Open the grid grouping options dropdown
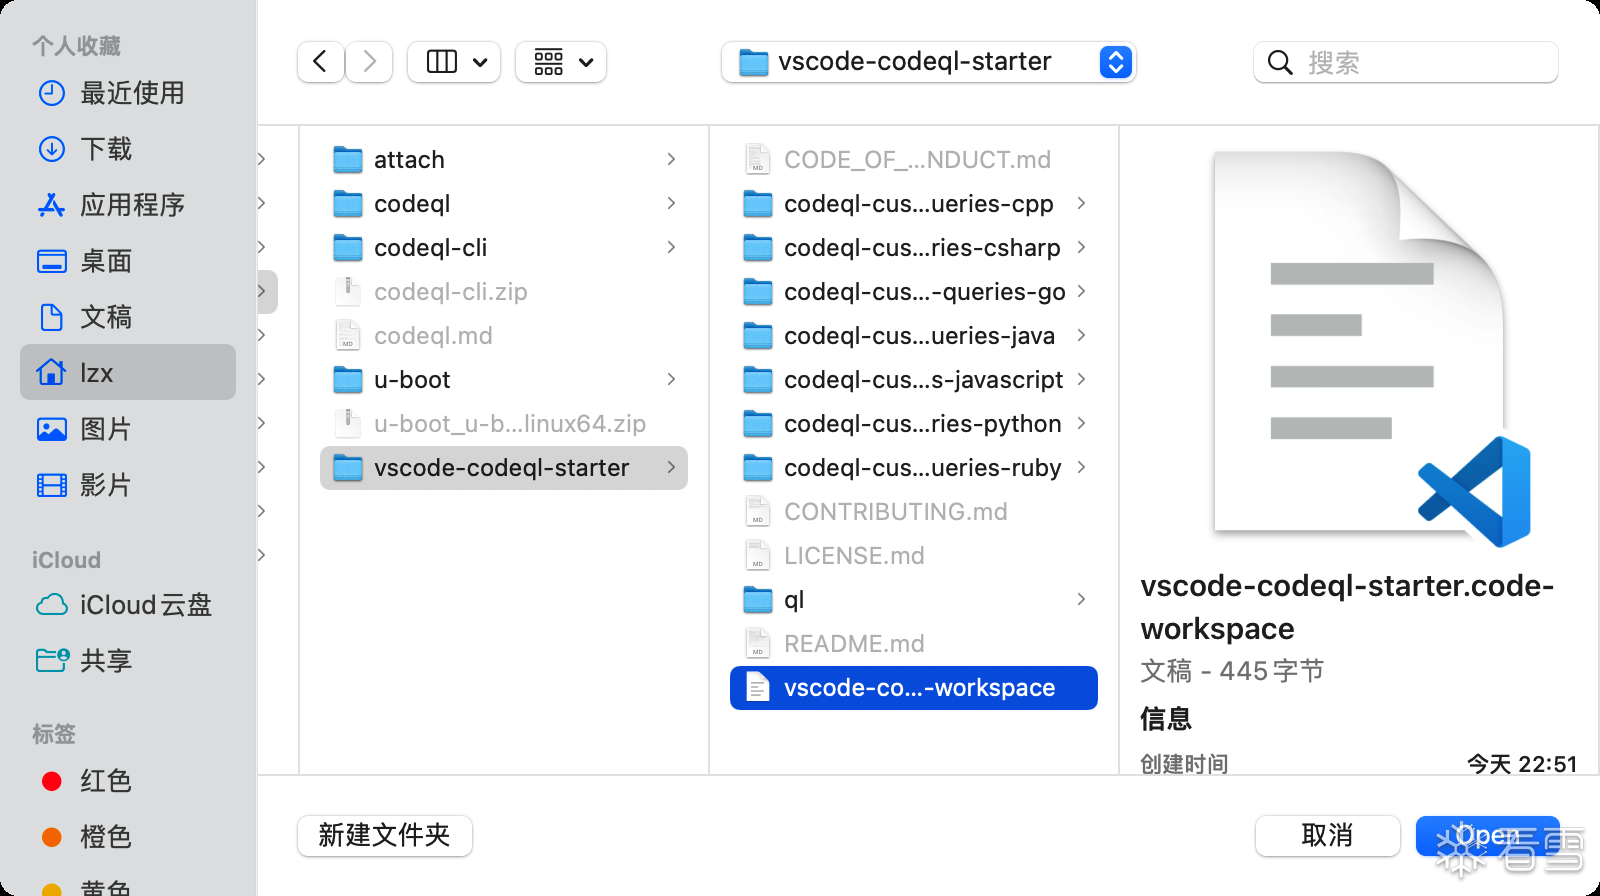The width and height of the screenshot is (1600, 896). point(561,62)
